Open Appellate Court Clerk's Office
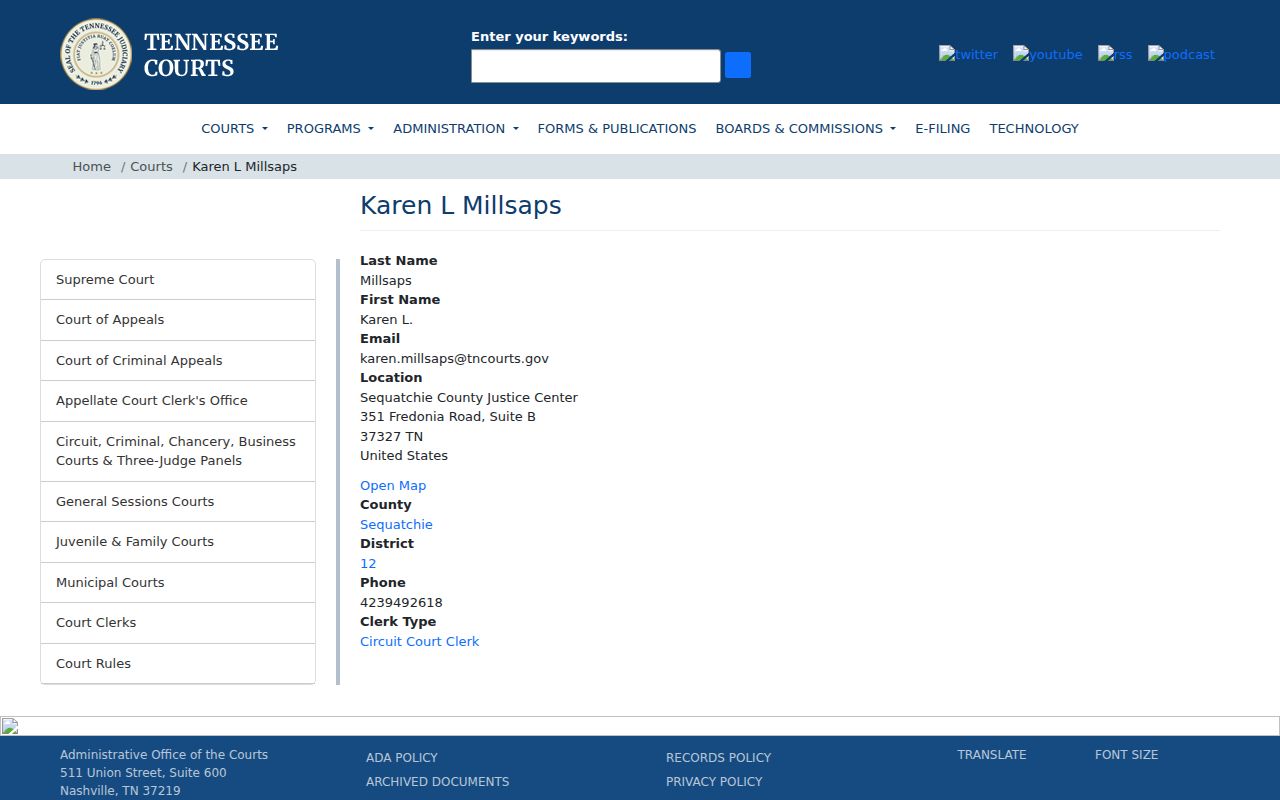Image resolution: width=1280 pixels, height=800 pixels. pyautogui.click(x=178, y=401)
